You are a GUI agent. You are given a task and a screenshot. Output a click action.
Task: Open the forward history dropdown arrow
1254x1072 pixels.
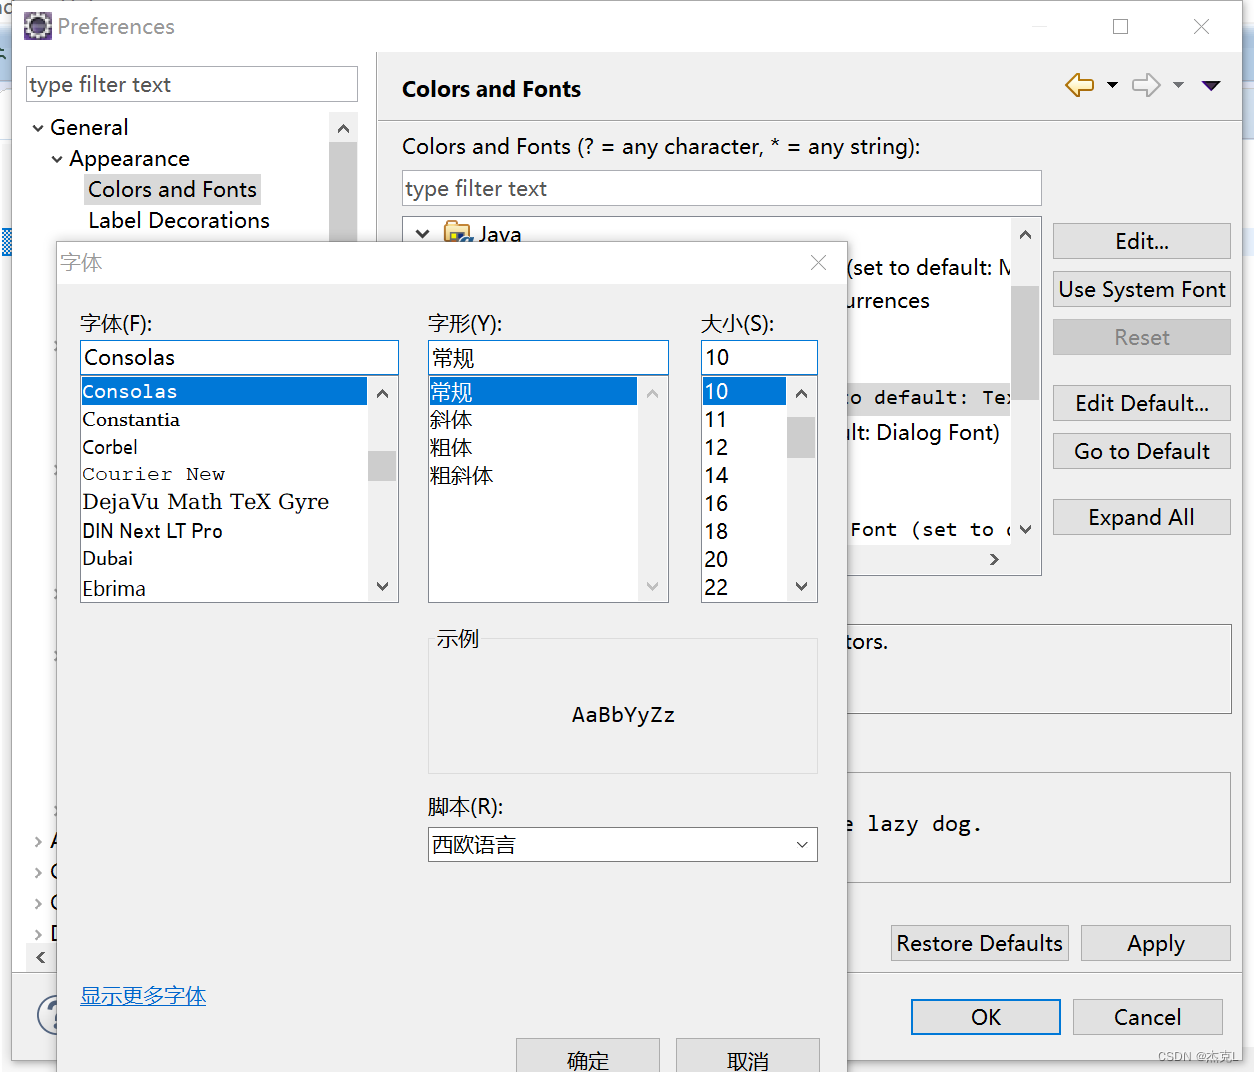point(1178,85)
